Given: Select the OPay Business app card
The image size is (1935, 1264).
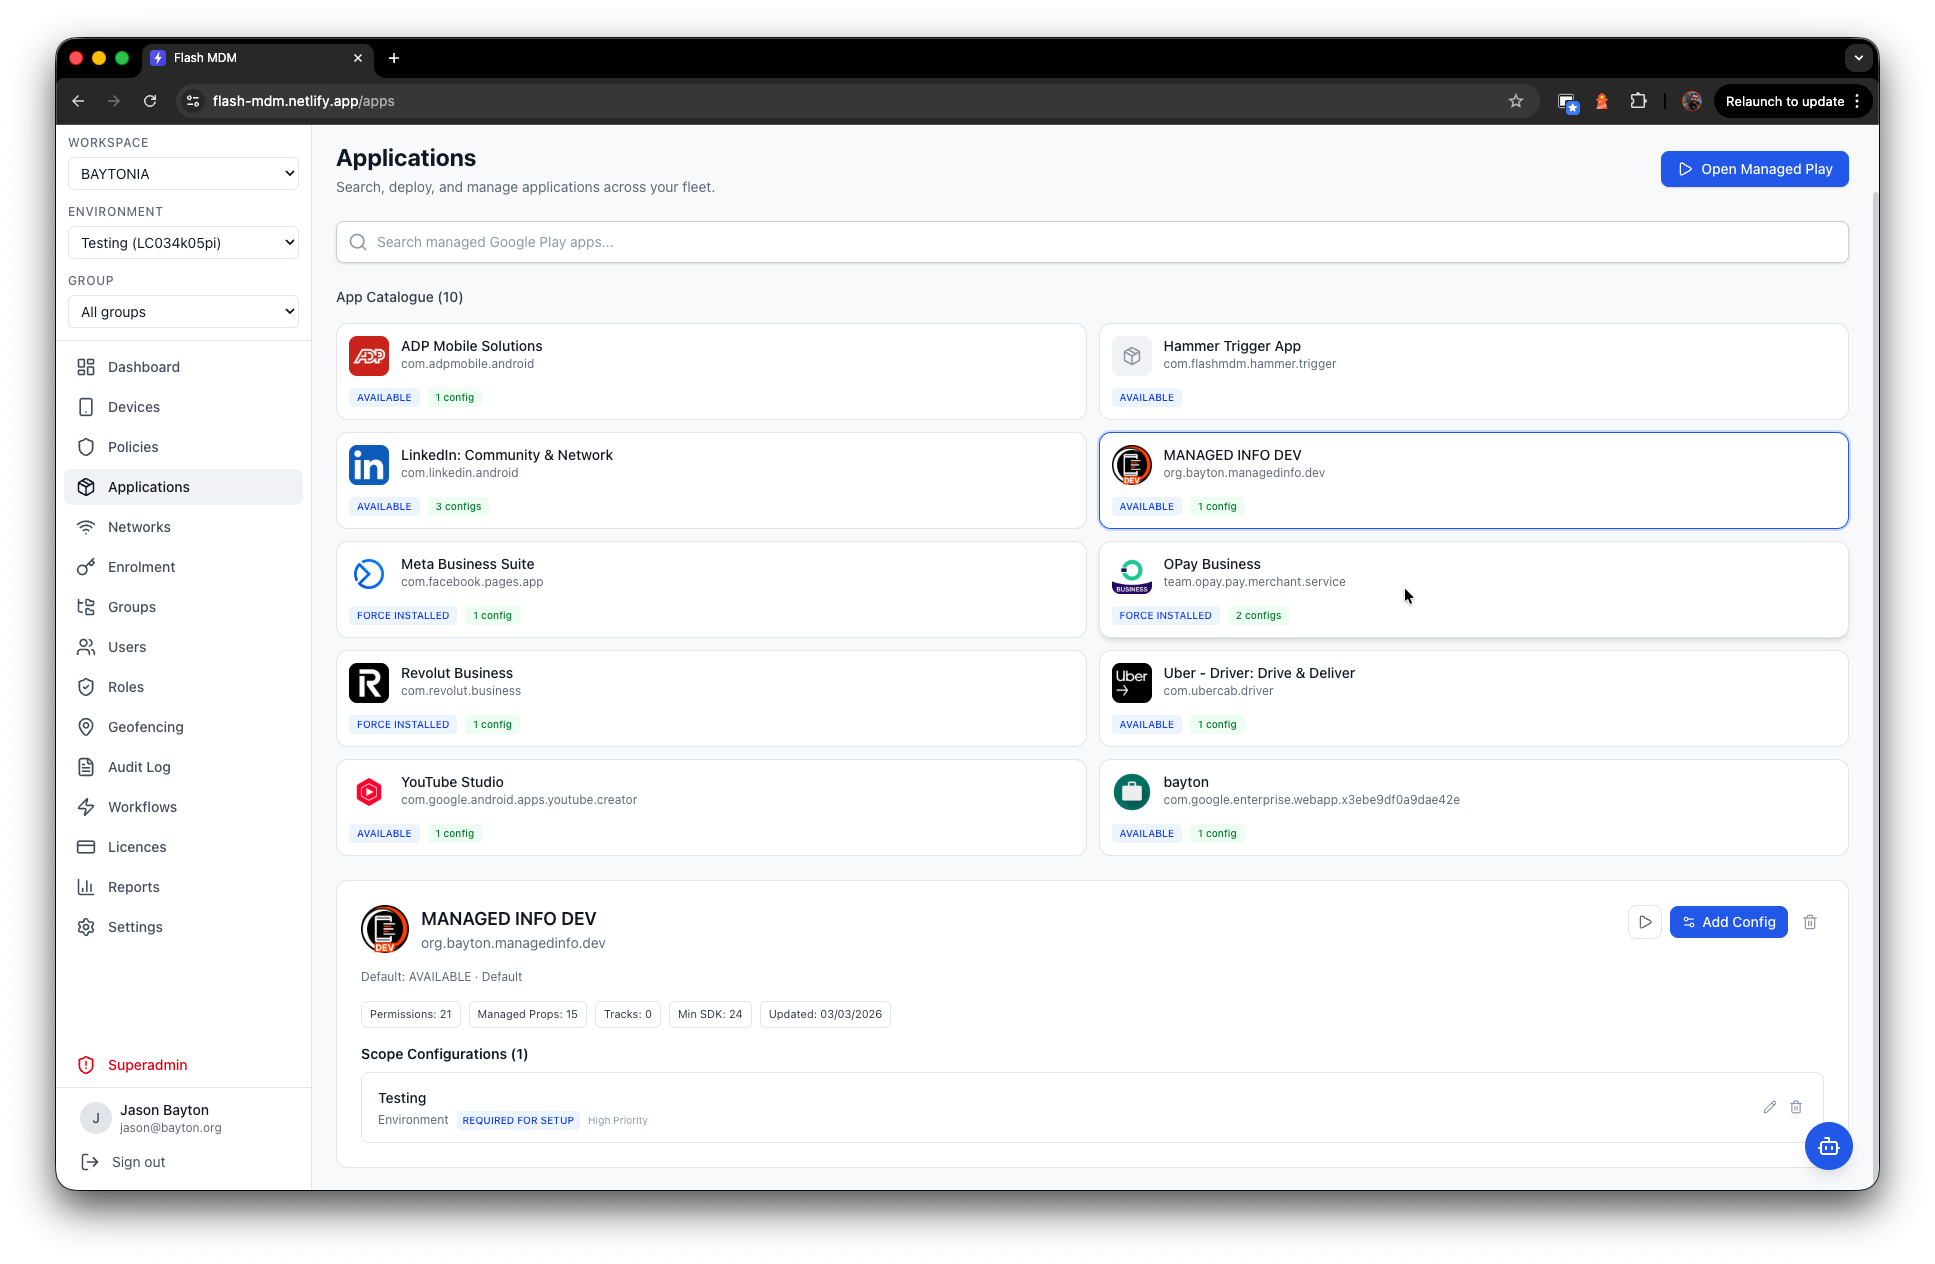Looking at the screenshot, I should coord(1472,589).
